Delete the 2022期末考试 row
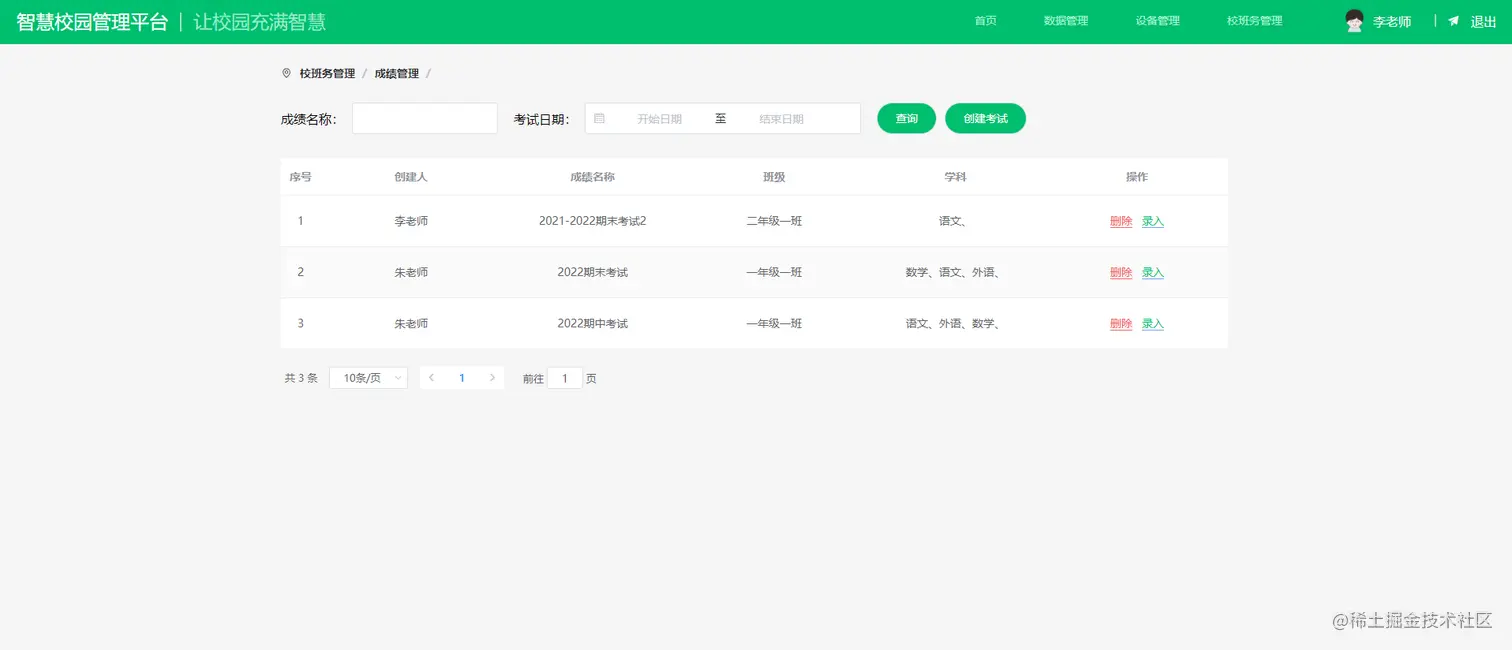 (1121, 272)
